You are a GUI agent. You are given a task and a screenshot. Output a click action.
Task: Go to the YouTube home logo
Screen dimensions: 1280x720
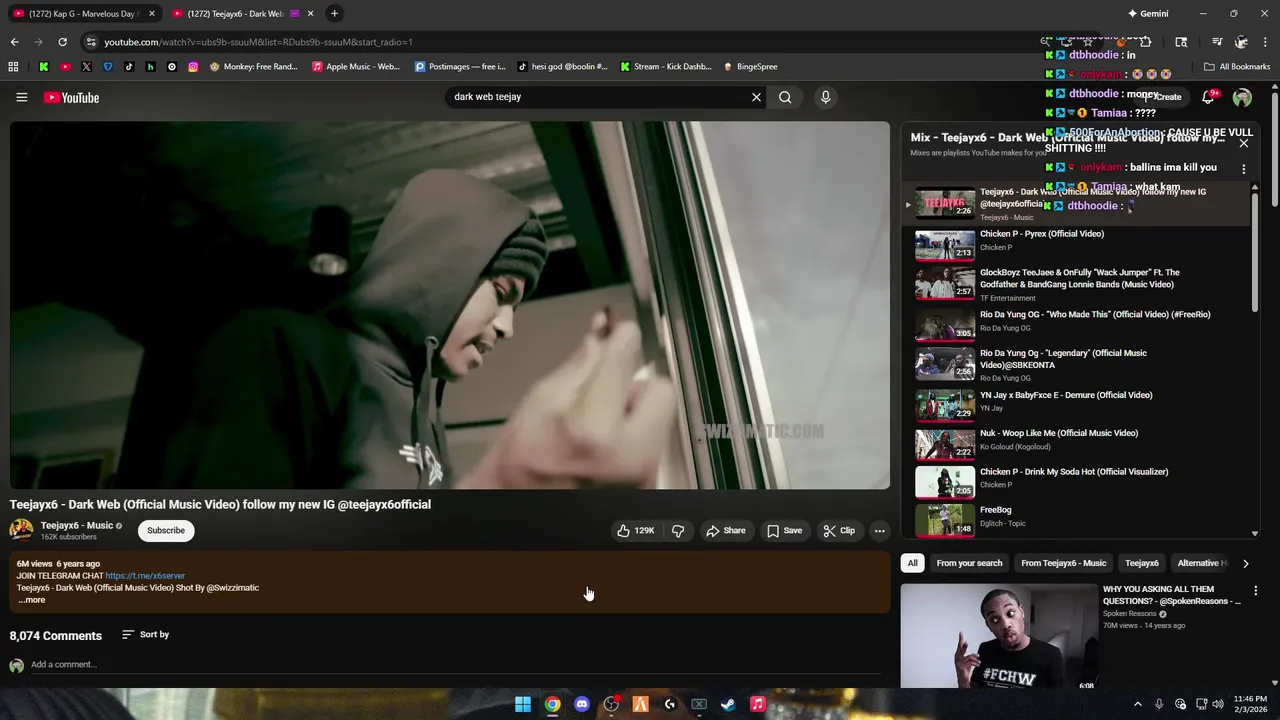tap(71, 97)
